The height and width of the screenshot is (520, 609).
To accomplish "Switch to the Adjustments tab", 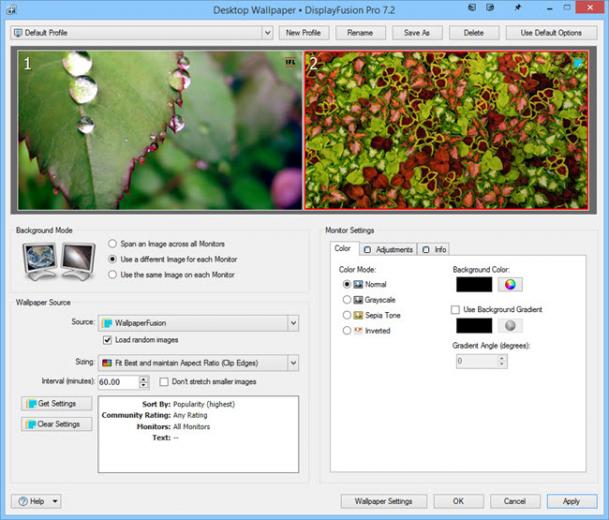I will [388, 249].
